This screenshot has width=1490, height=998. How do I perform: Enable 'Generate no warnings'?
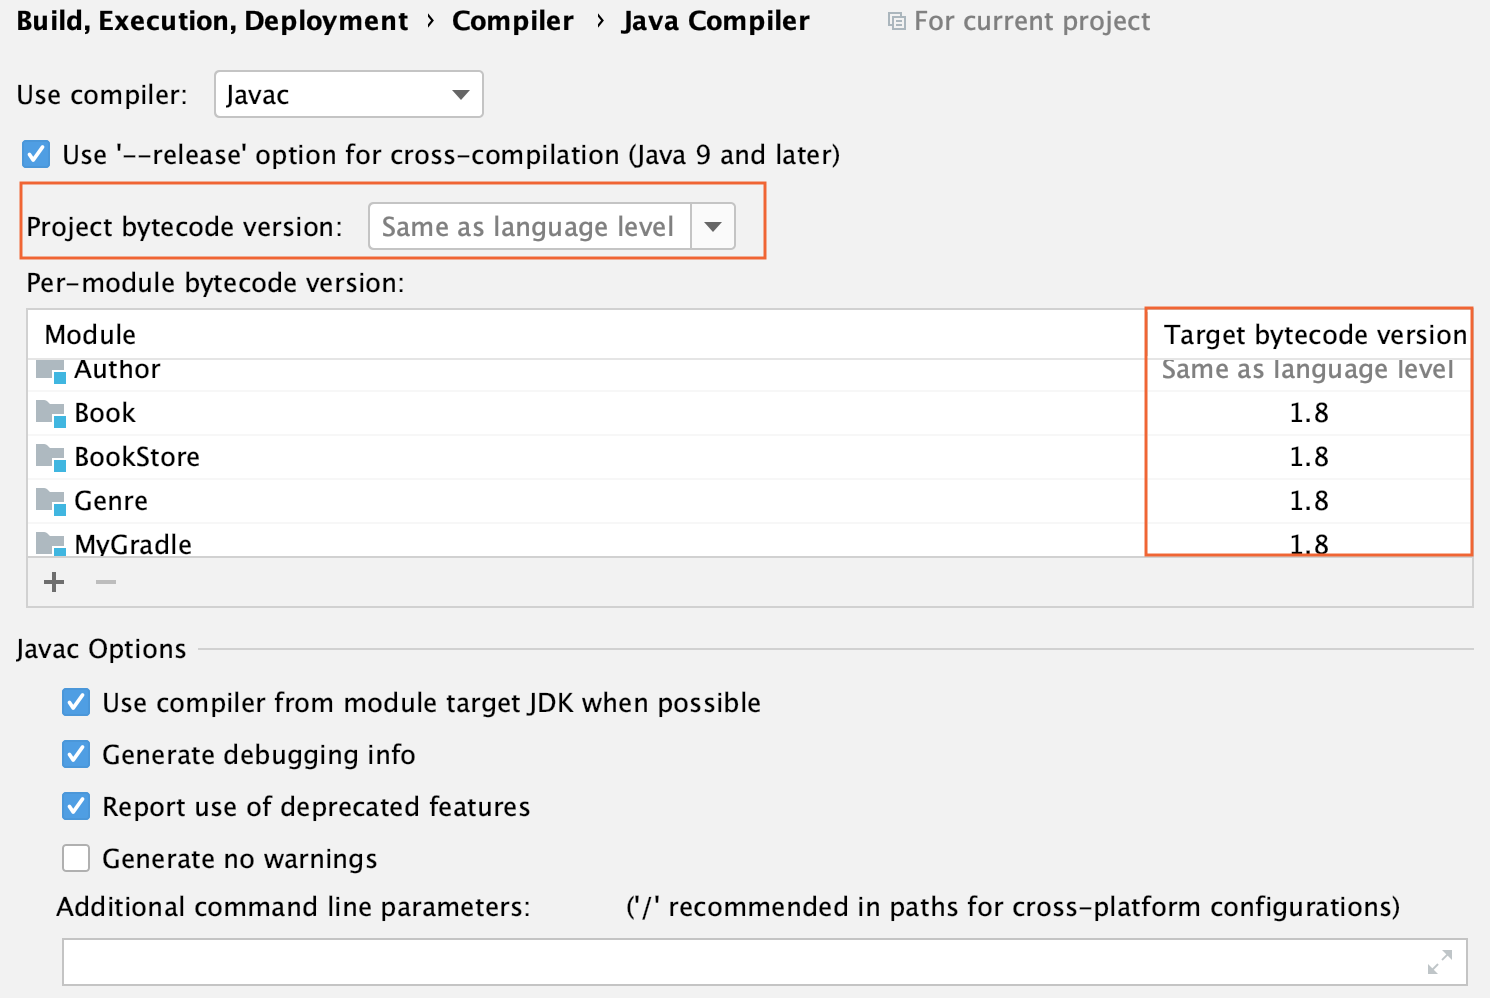[76, 858]
